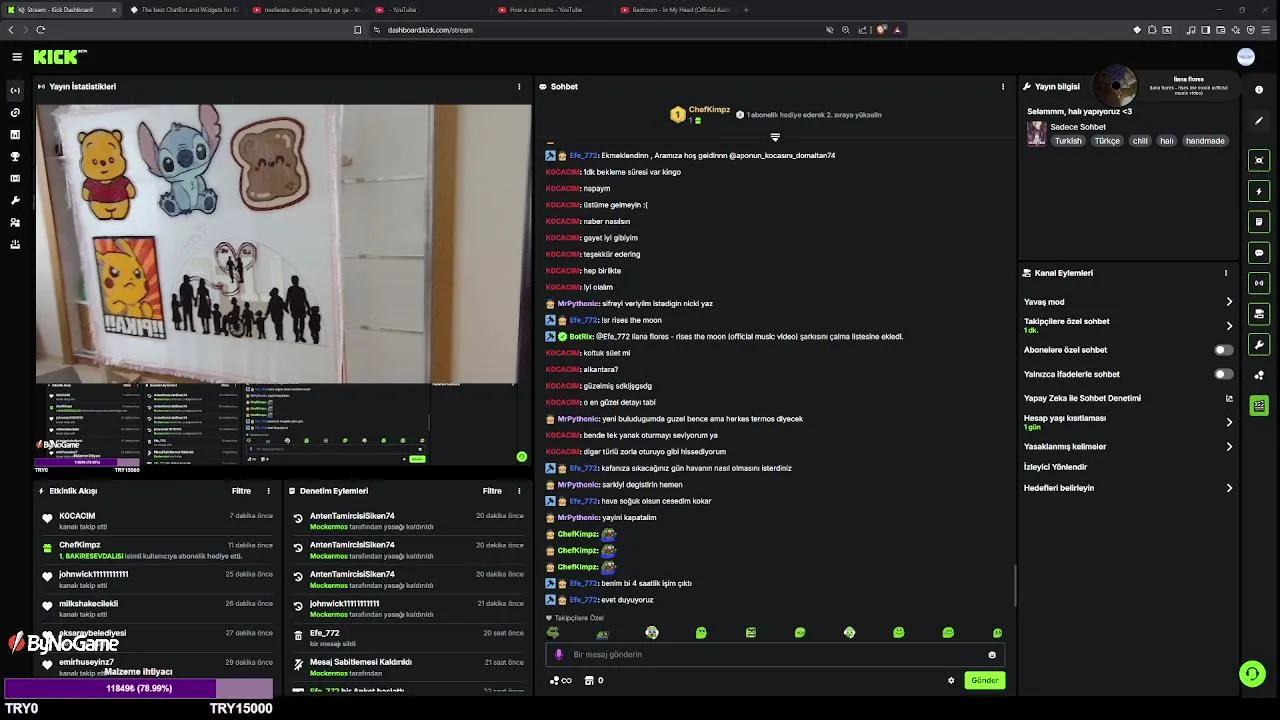
Task: Click İzleyici Yönlendir
Action: [x=1055, y=467]
